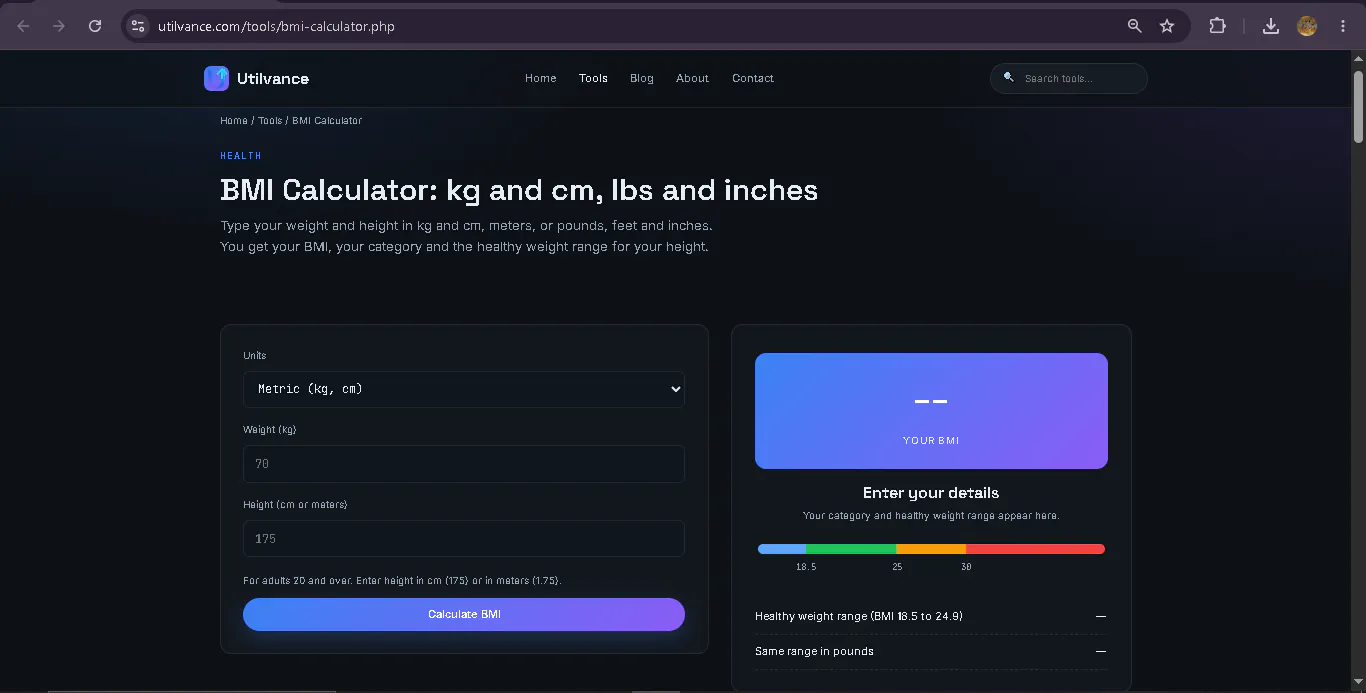Click the 'Enter your details' text

(931, 493)
